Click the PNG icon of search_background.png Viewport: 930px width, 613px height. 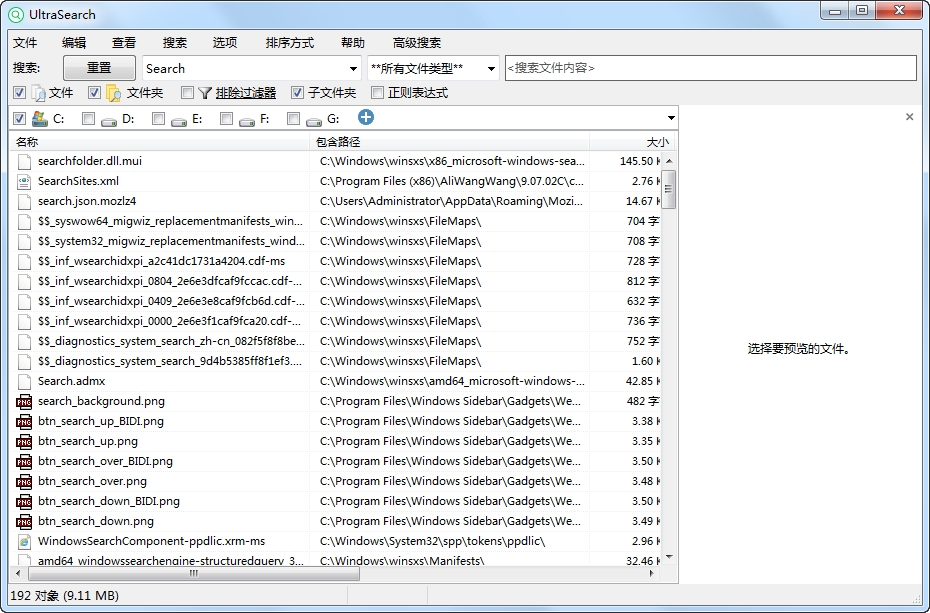[x=23, y=401]
